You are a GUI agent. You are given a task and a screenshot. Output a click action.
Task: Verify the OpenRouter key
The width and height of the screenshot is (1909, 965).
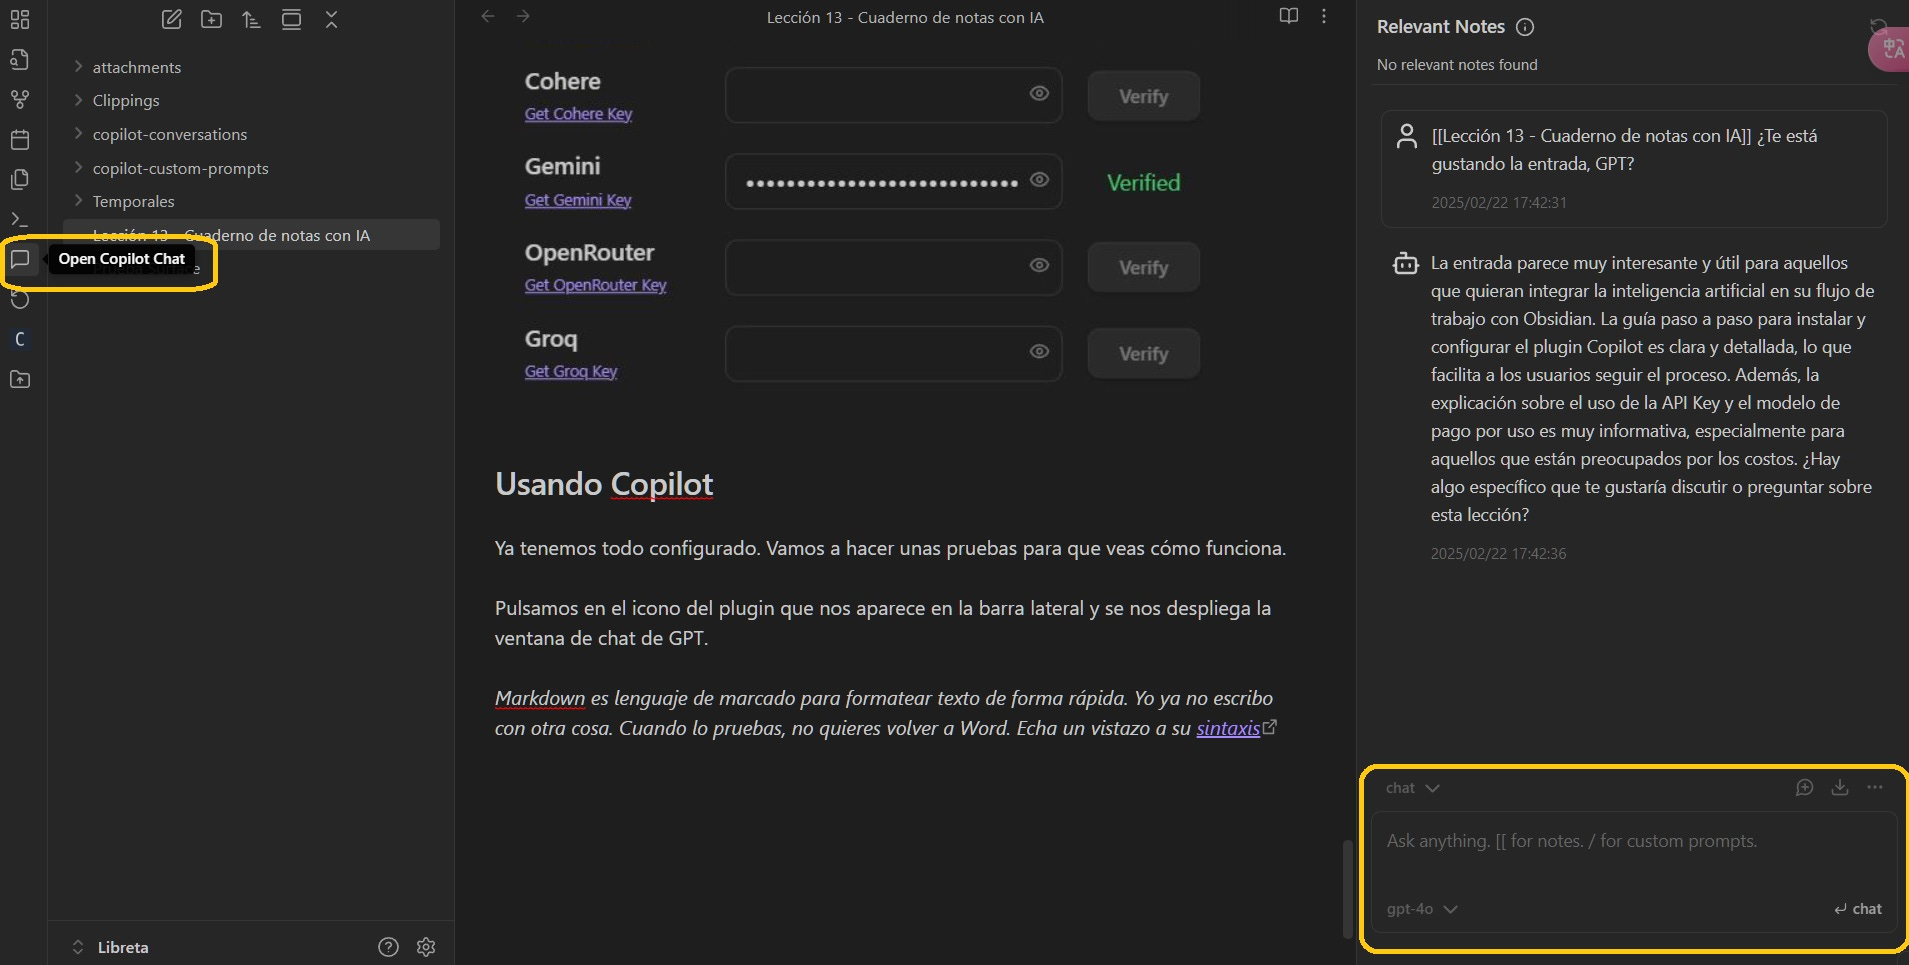1143,267
